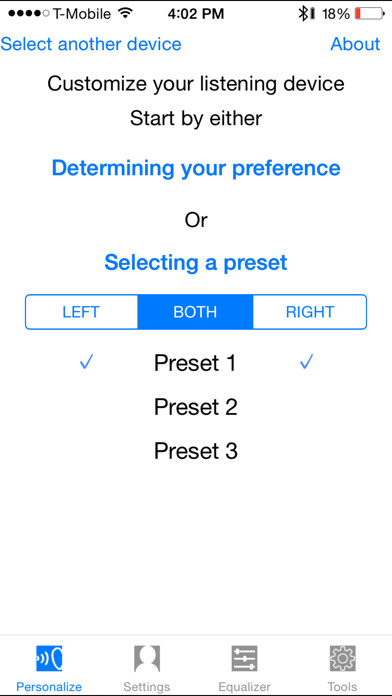Tap the battery indicator icon

pos(369,14)
